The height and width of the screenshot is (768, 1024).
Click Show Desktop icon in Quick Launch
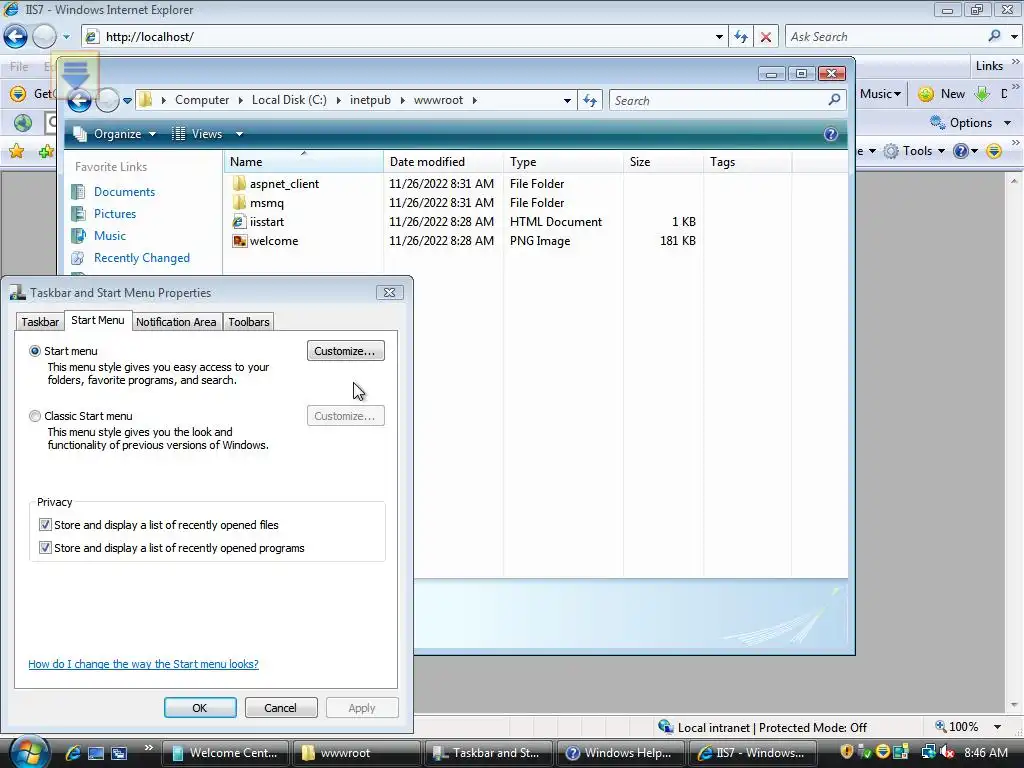(x=96, y=753)
